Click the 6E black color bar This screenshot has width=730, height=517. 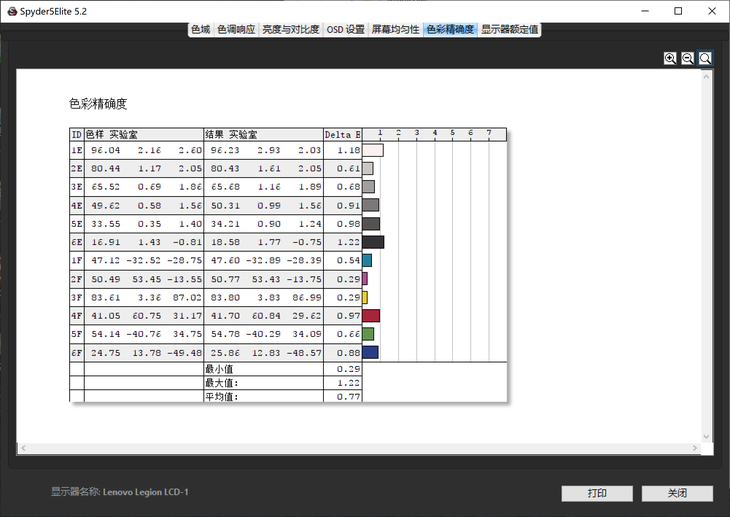pos(373,242)
